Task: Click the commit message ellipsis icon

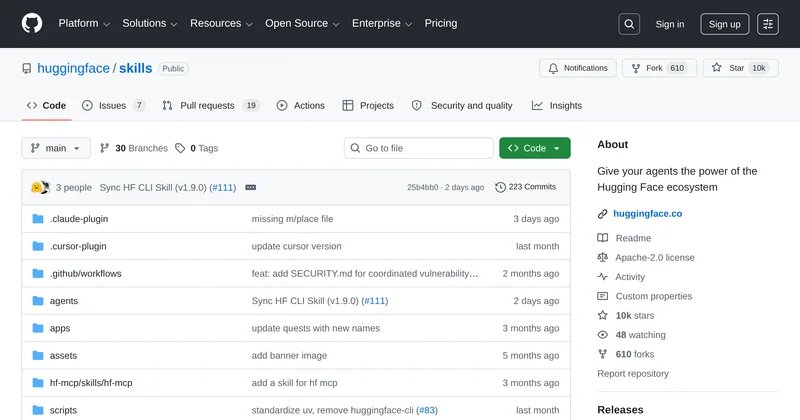Action: tap(251, 187)
